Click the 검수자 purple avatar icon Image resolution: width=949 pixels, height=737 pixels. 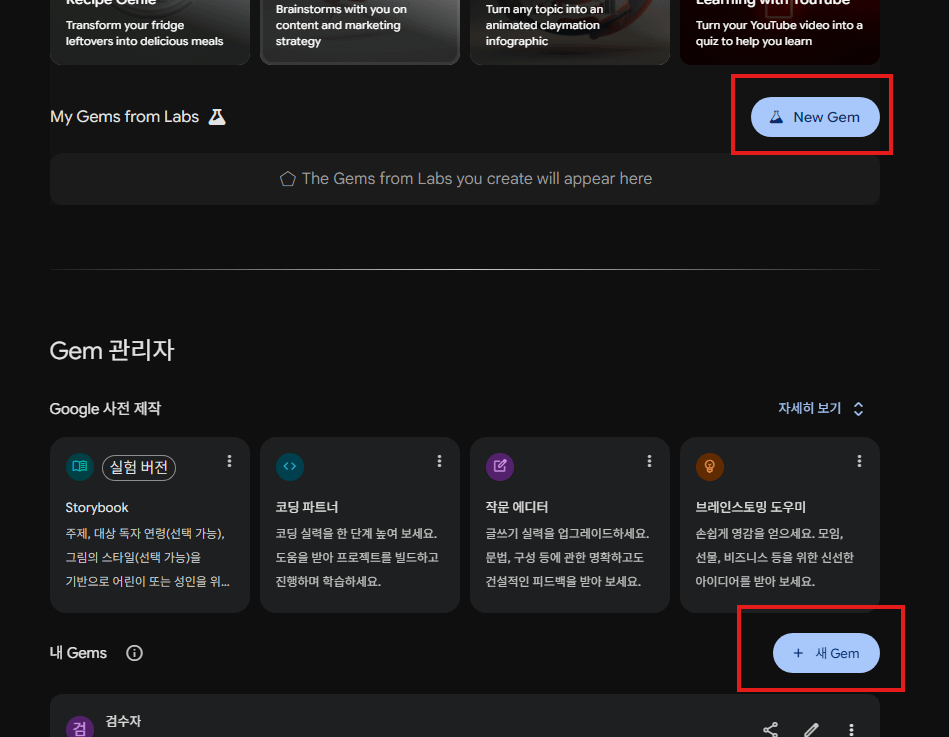coord(80,727)
